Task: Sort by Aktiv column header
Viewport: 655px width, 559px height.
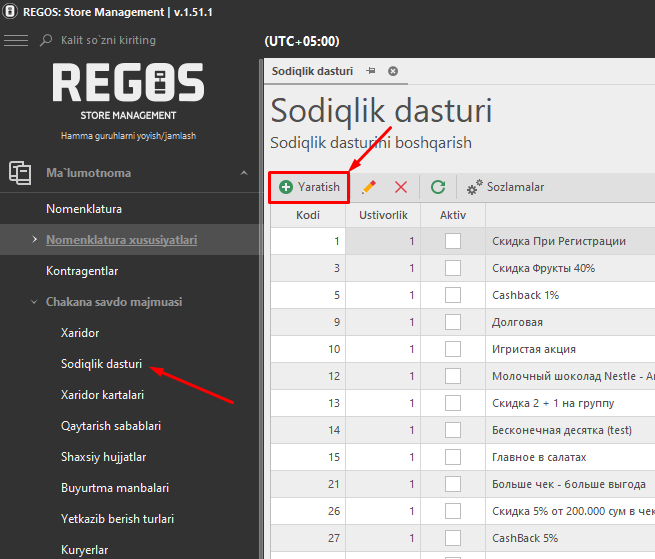Action: [x=453, y=215]
